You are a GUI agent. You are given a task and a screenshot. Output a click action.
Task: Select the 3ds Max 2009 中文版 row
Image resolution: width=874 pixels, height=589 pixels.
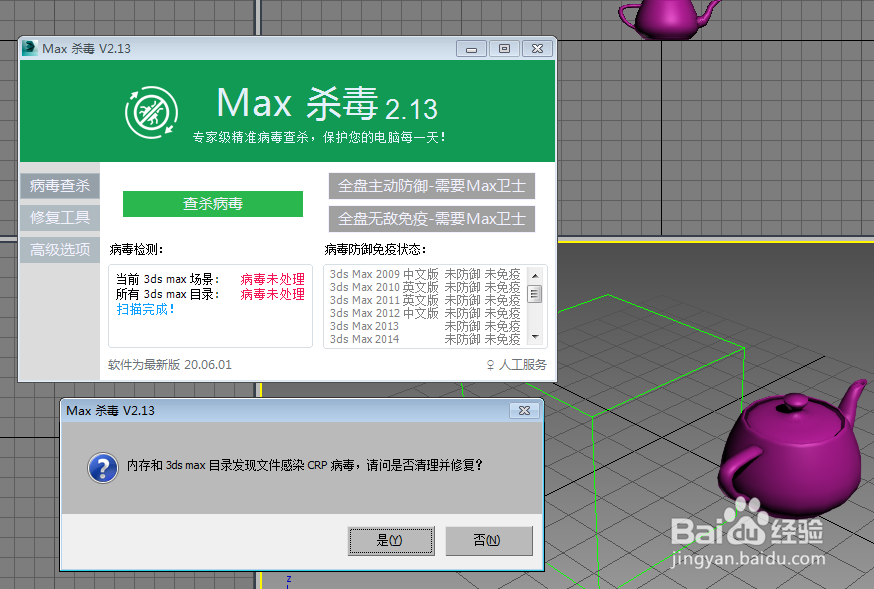[425, 274]
